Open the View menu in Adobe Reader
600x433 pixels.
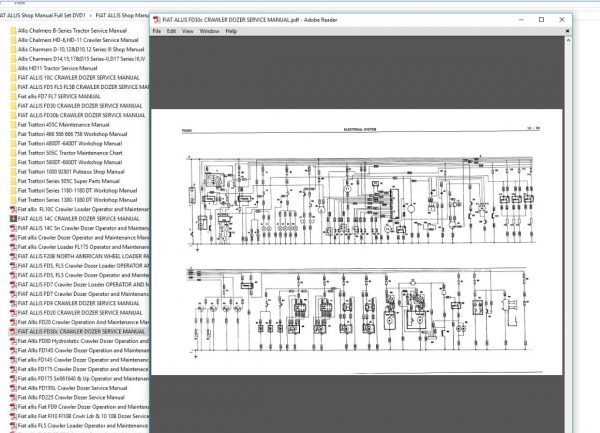coord(188,31)
